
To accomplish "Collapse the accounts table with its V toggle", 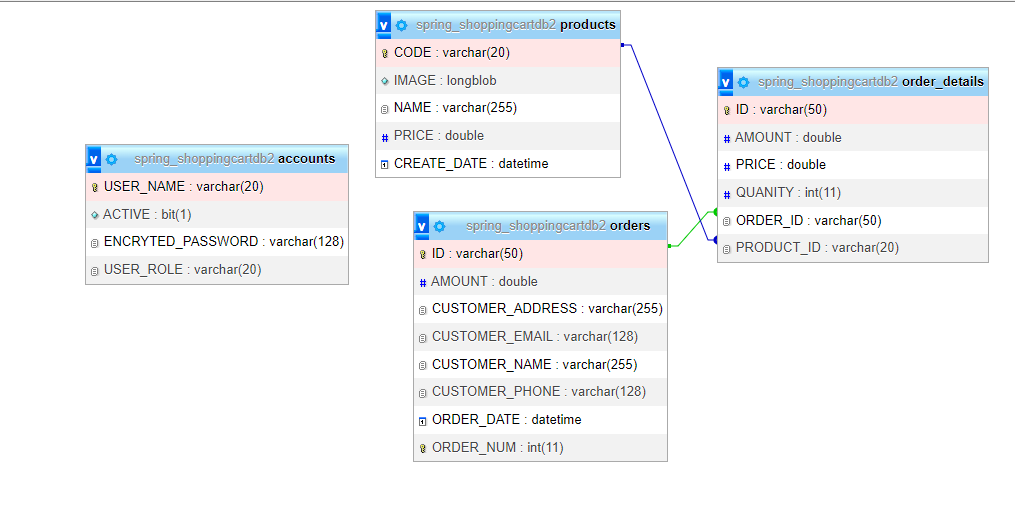I will (93, 159).
